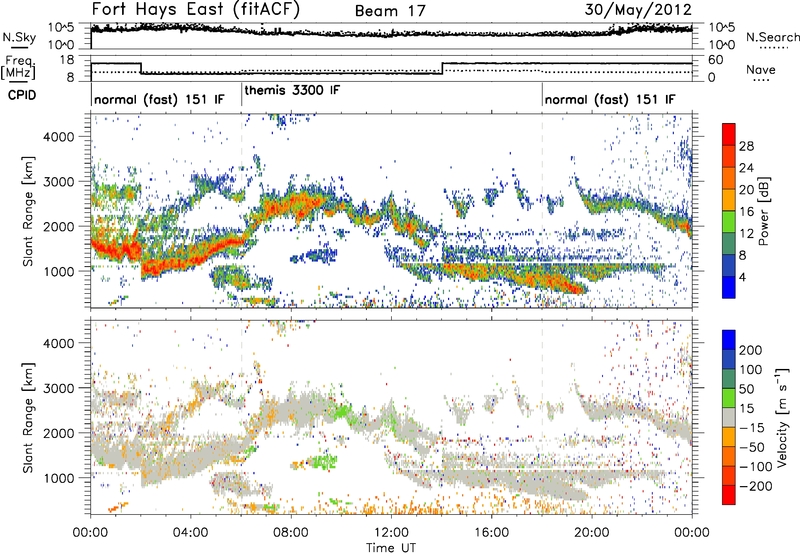Viewport: 800px width, 554px height.
Task: Click the '4000' tick on the power panel
Action: 58,137
